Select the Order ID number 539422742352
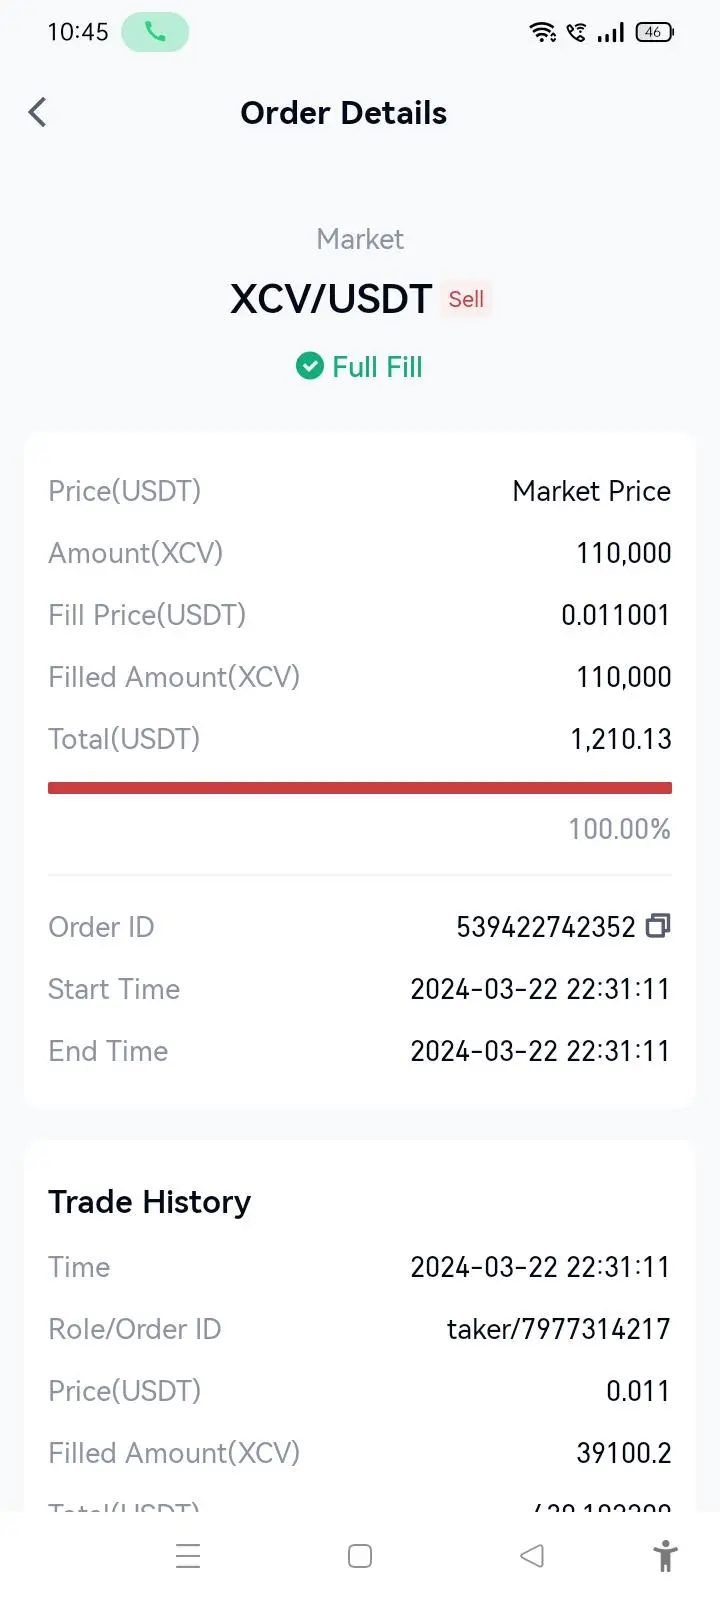The width and height of the screenshot is (720, 1600). tap(546, 927)
